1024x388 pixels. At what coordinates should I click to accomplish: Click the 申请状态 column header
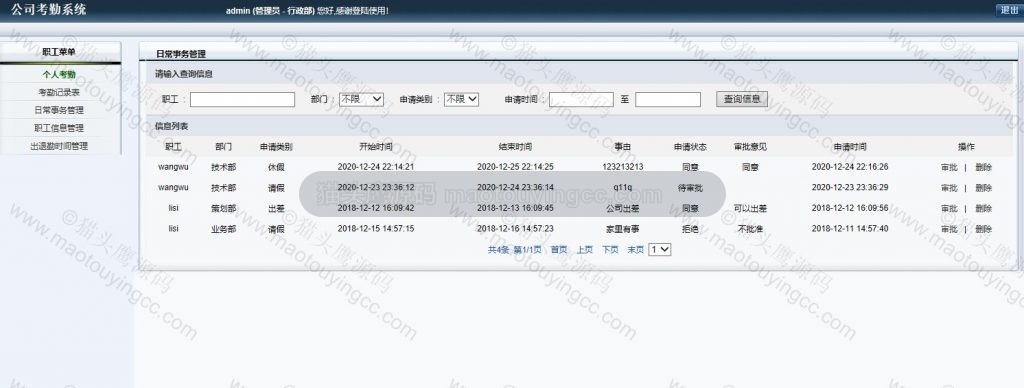click(690, 147)
